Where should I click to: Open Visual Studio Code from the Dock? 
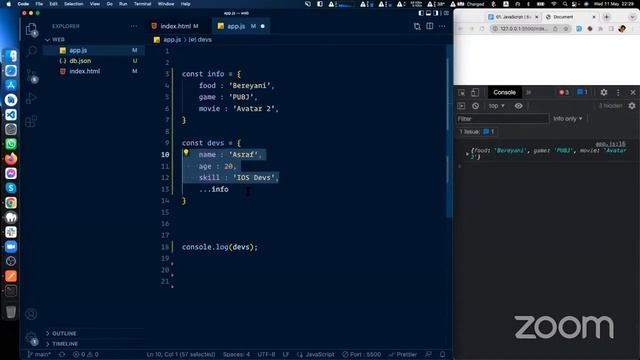(11, 115)
